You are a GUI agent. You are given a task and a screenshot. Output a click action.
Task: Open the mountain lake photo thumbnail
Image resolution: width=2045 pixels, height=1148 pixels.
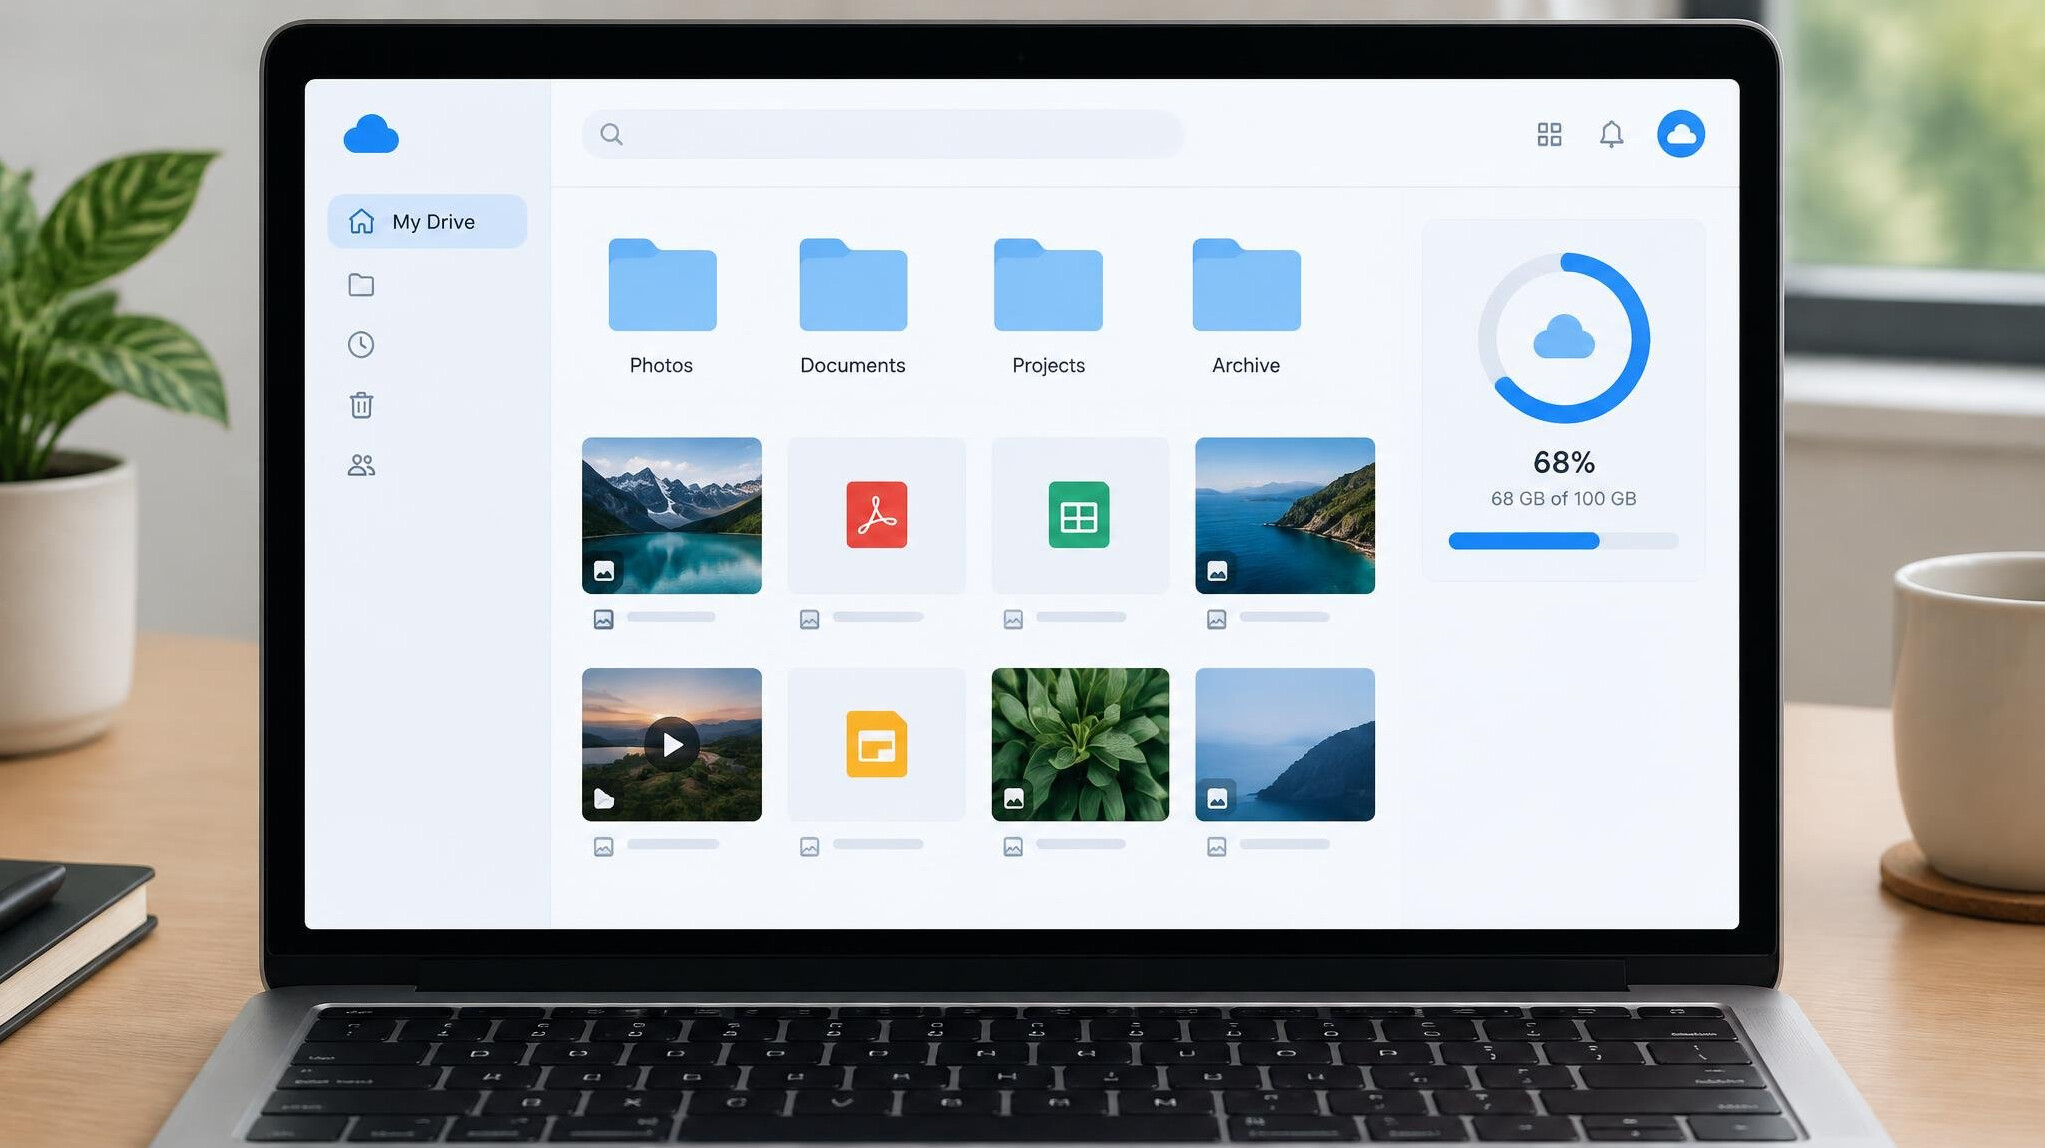tap(672, 515)
